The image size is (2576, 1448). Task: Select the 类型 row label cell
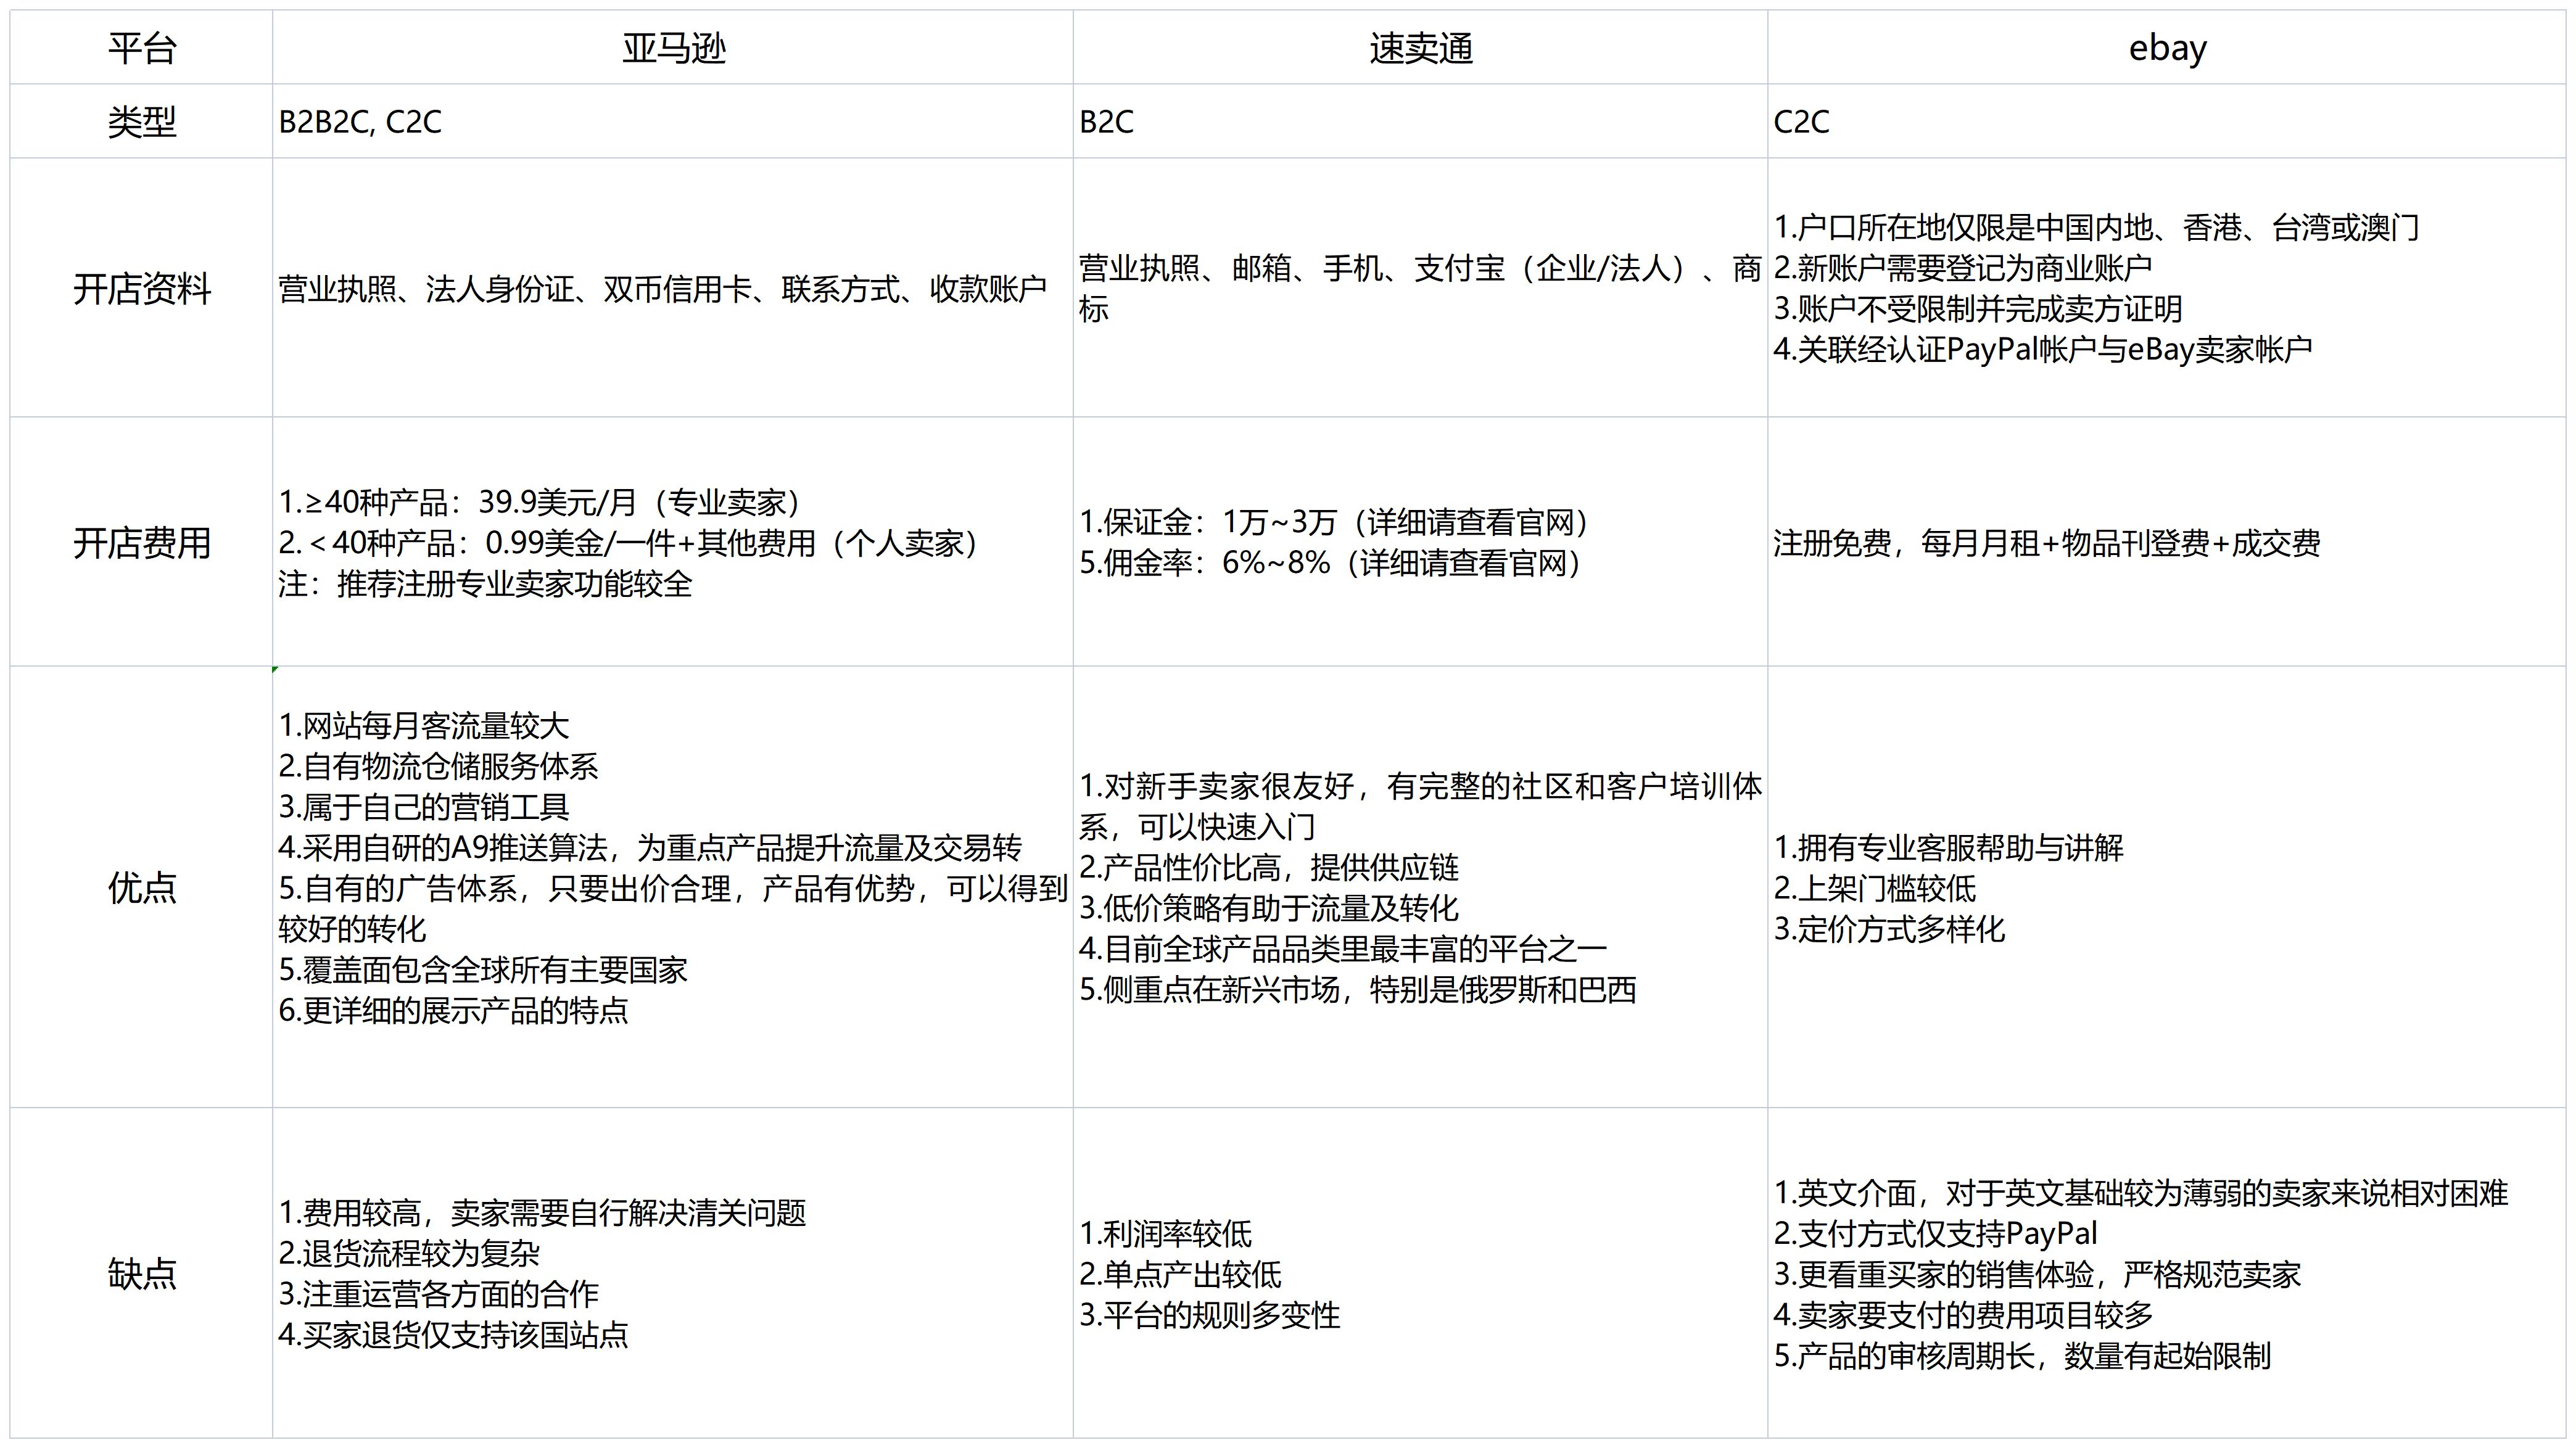(x=141, y=121)
